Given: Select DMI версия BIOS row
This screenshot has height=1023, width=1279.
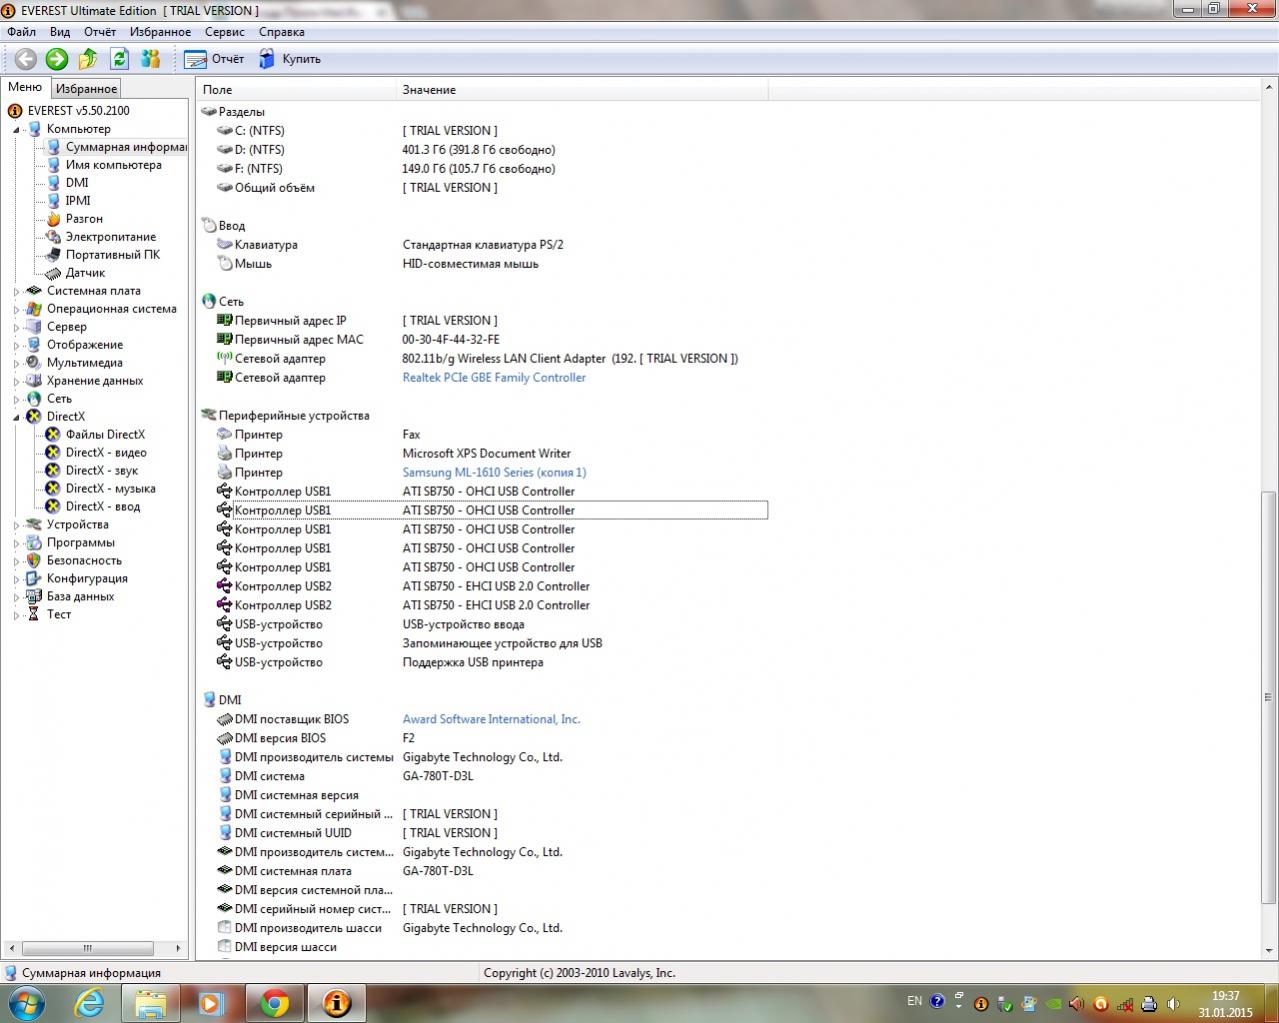Looking at the screenshot, I should tap(482, 739).
